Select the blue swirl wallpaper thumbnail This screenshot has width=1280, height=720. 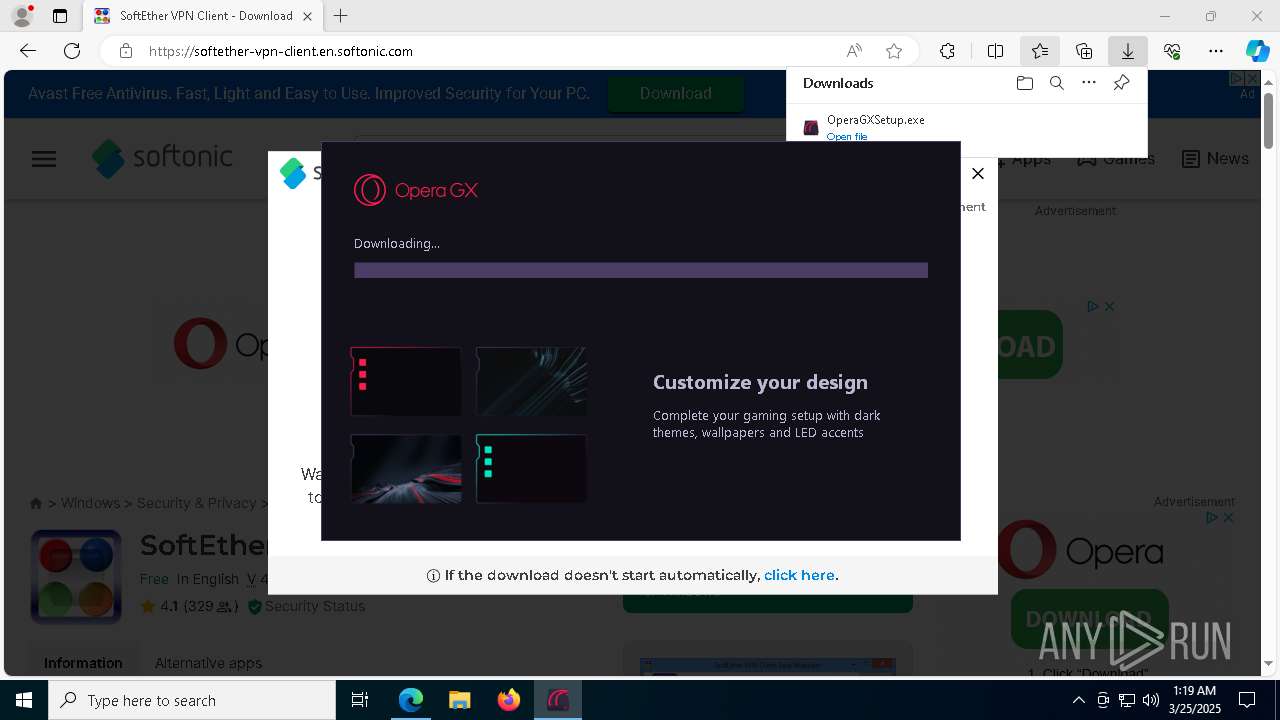click(531, 381)
